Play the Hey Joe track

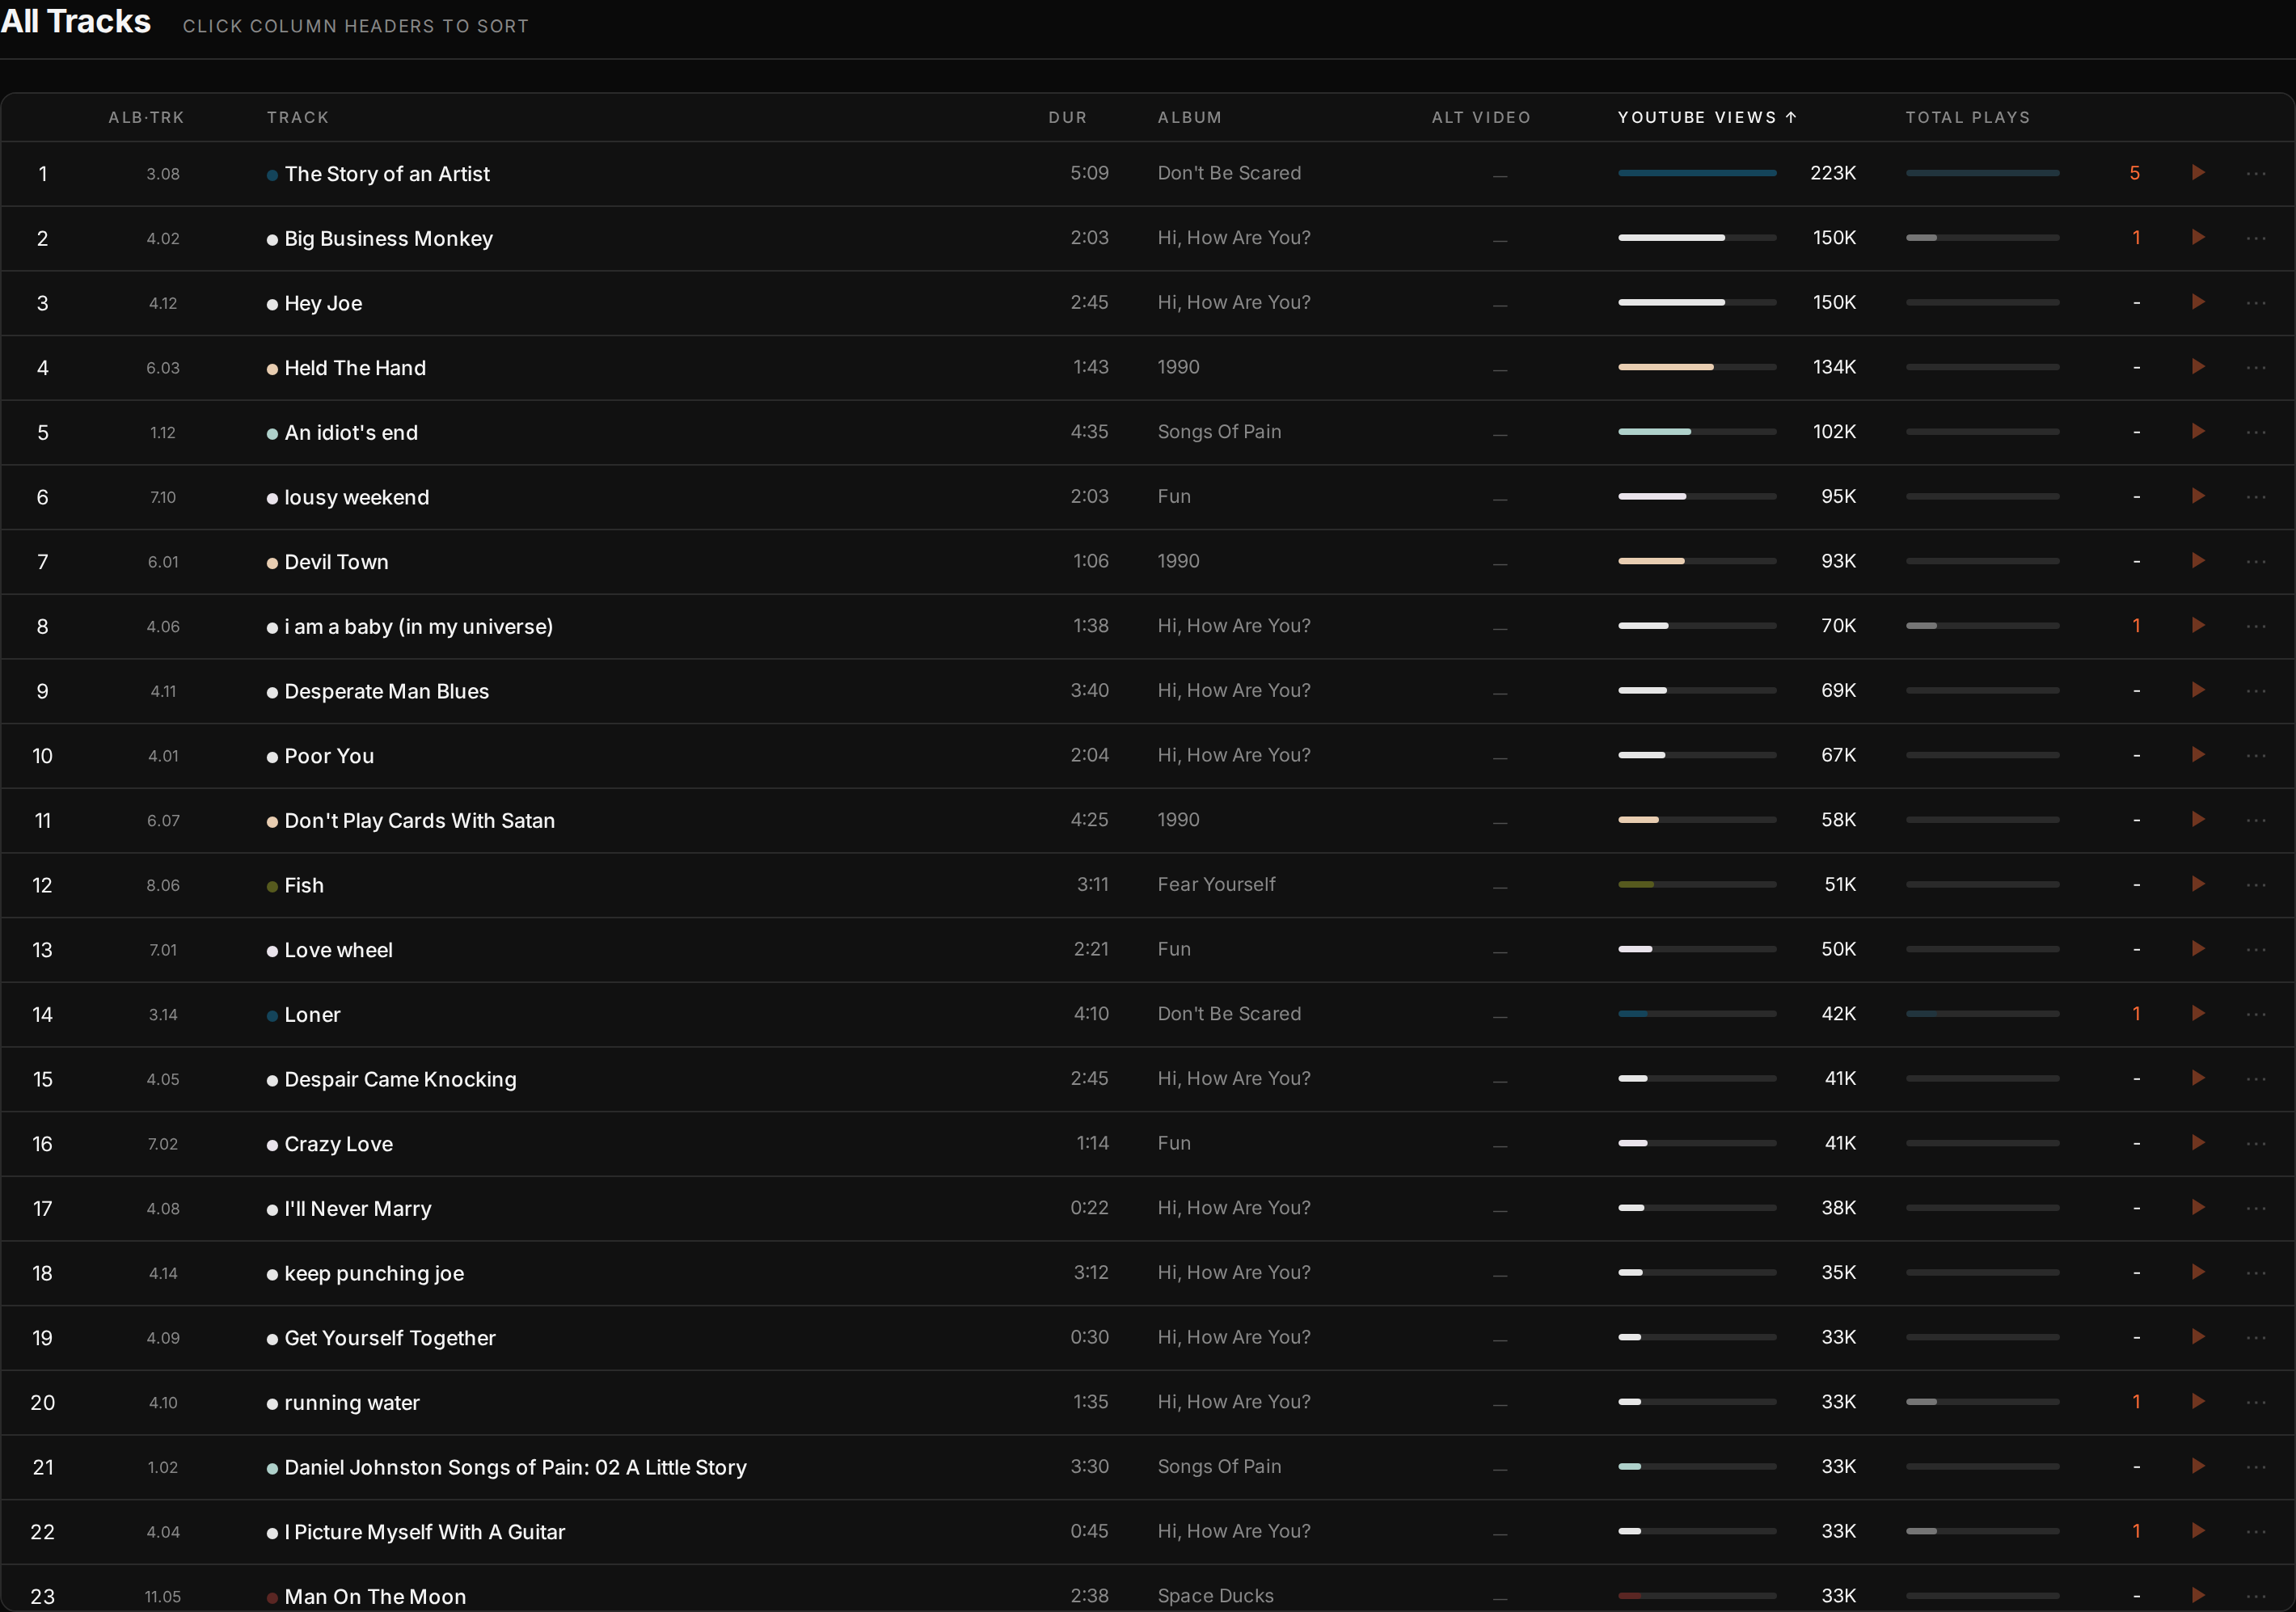[x=2198, y=302]
